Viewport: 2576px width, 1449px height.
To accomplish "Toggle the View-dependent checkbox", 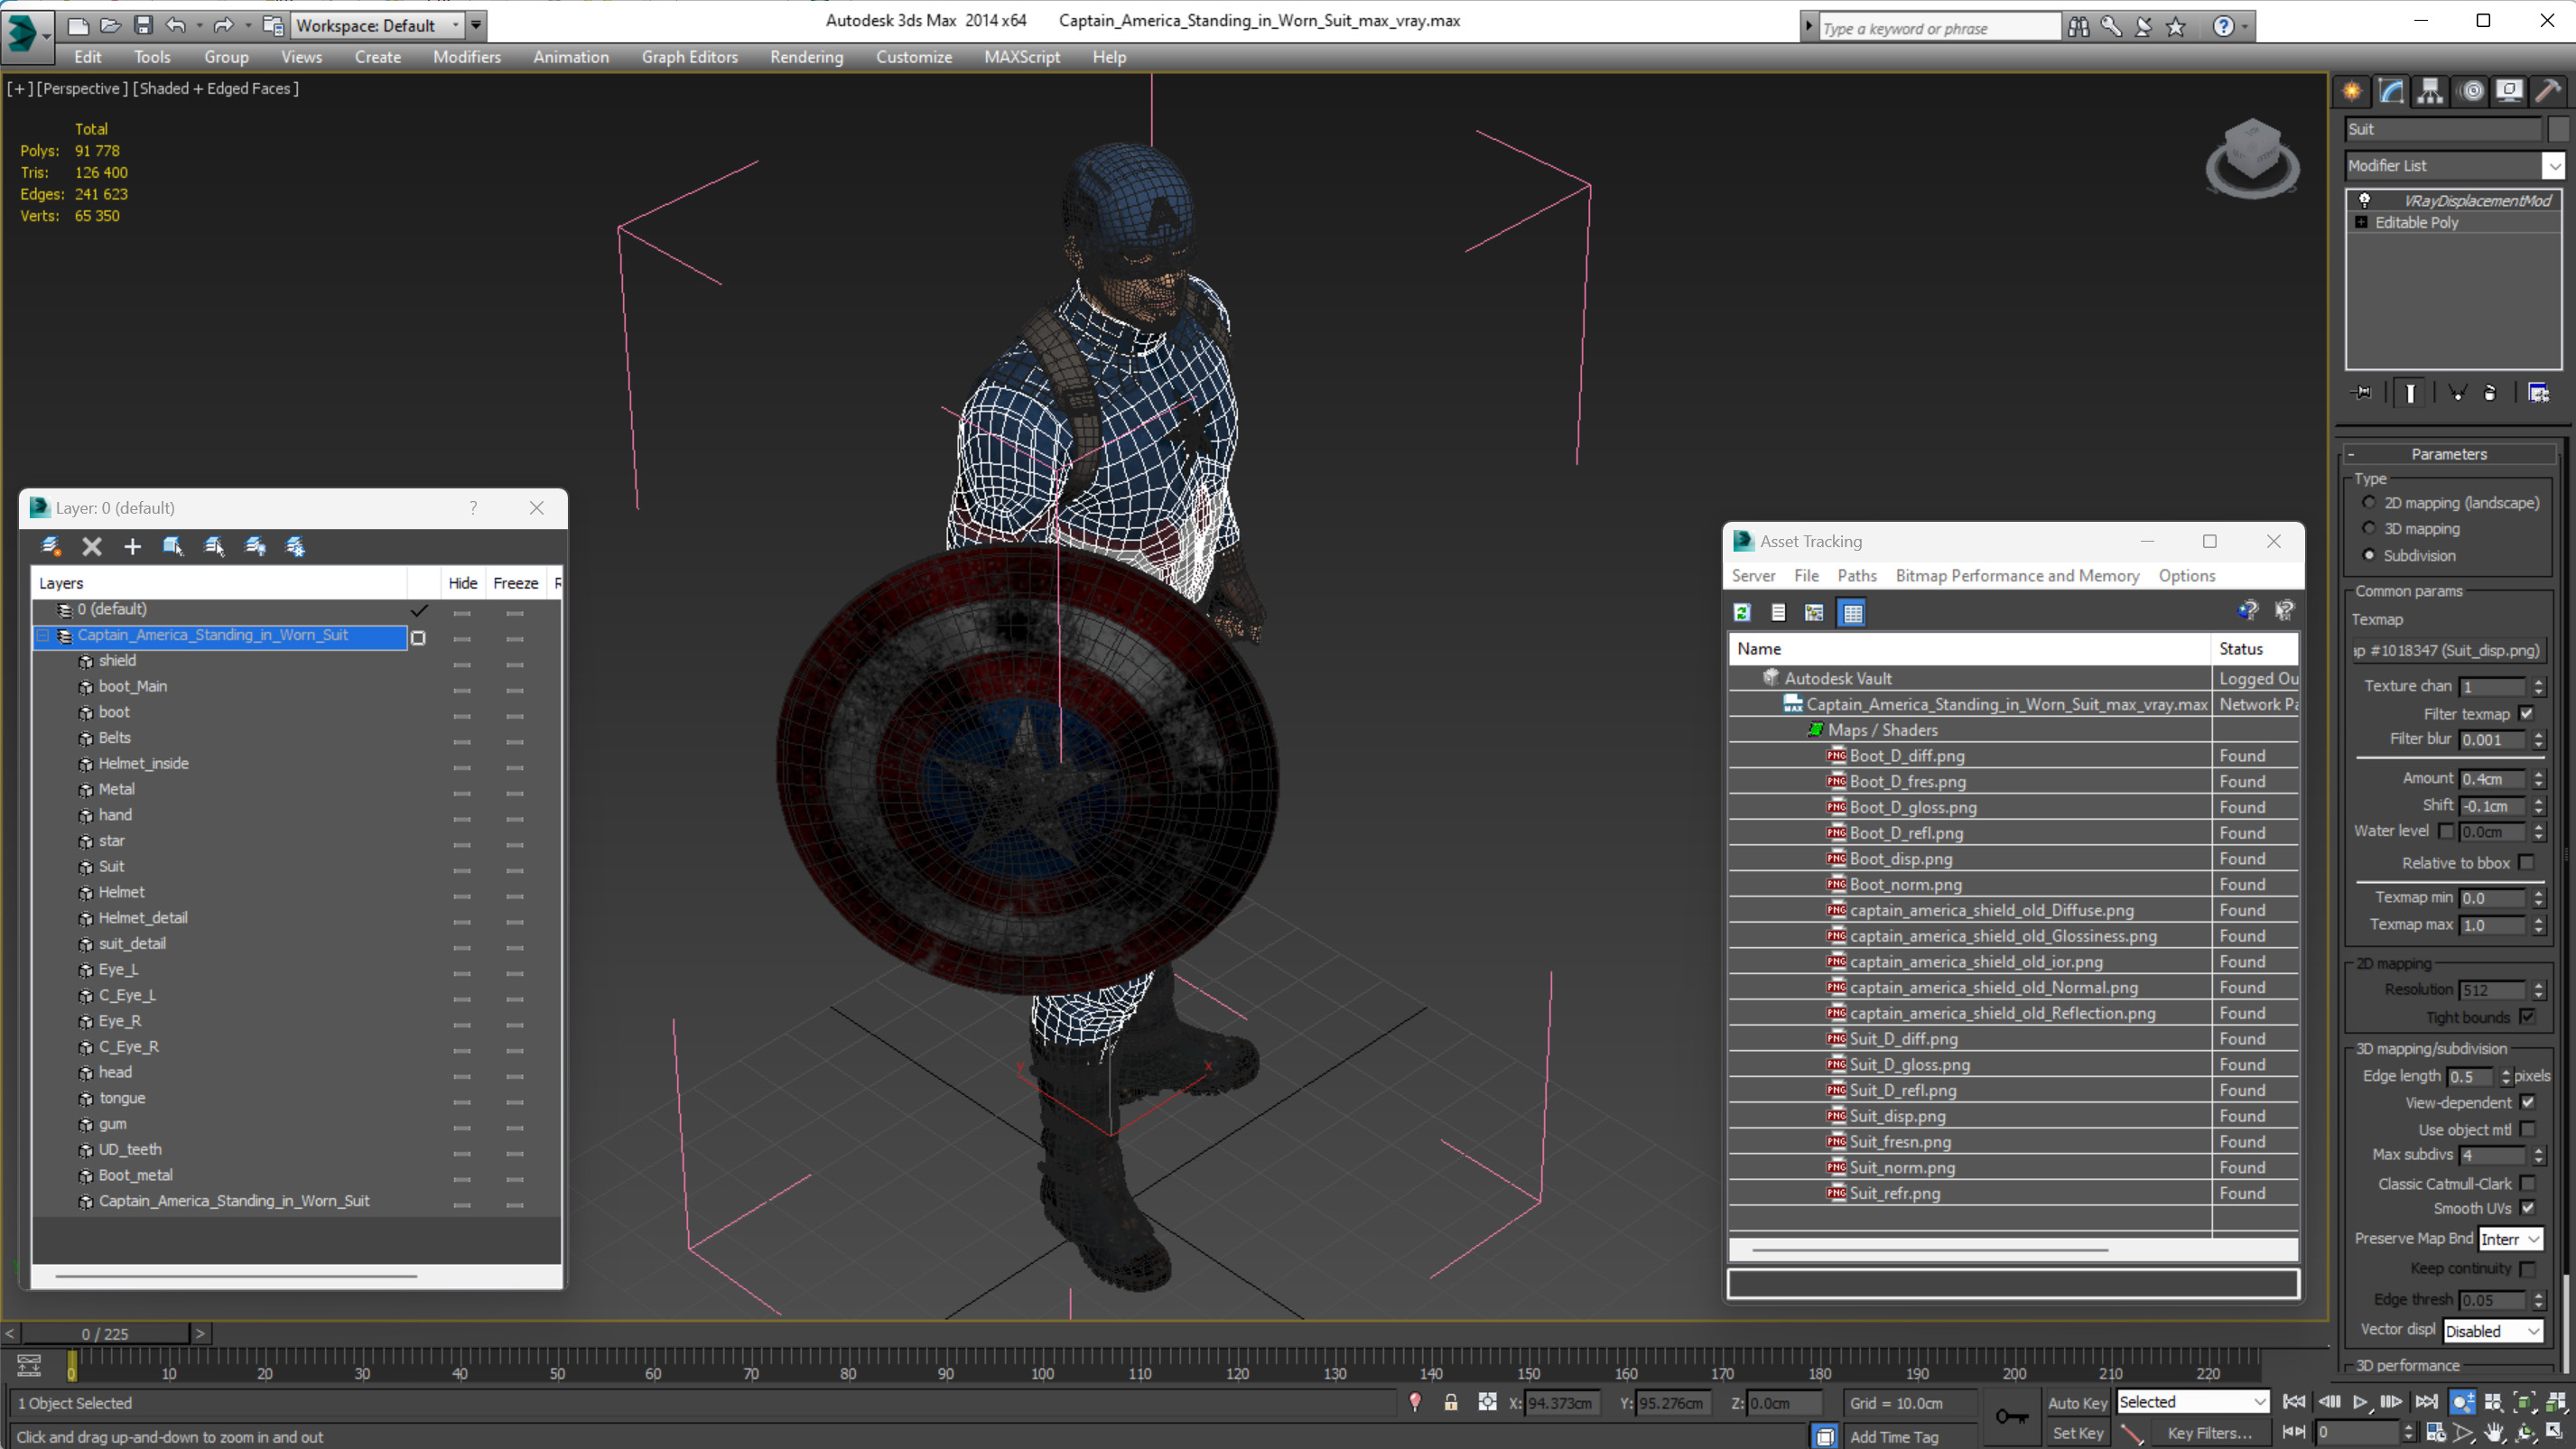I will click(x=2527, y=1102).
